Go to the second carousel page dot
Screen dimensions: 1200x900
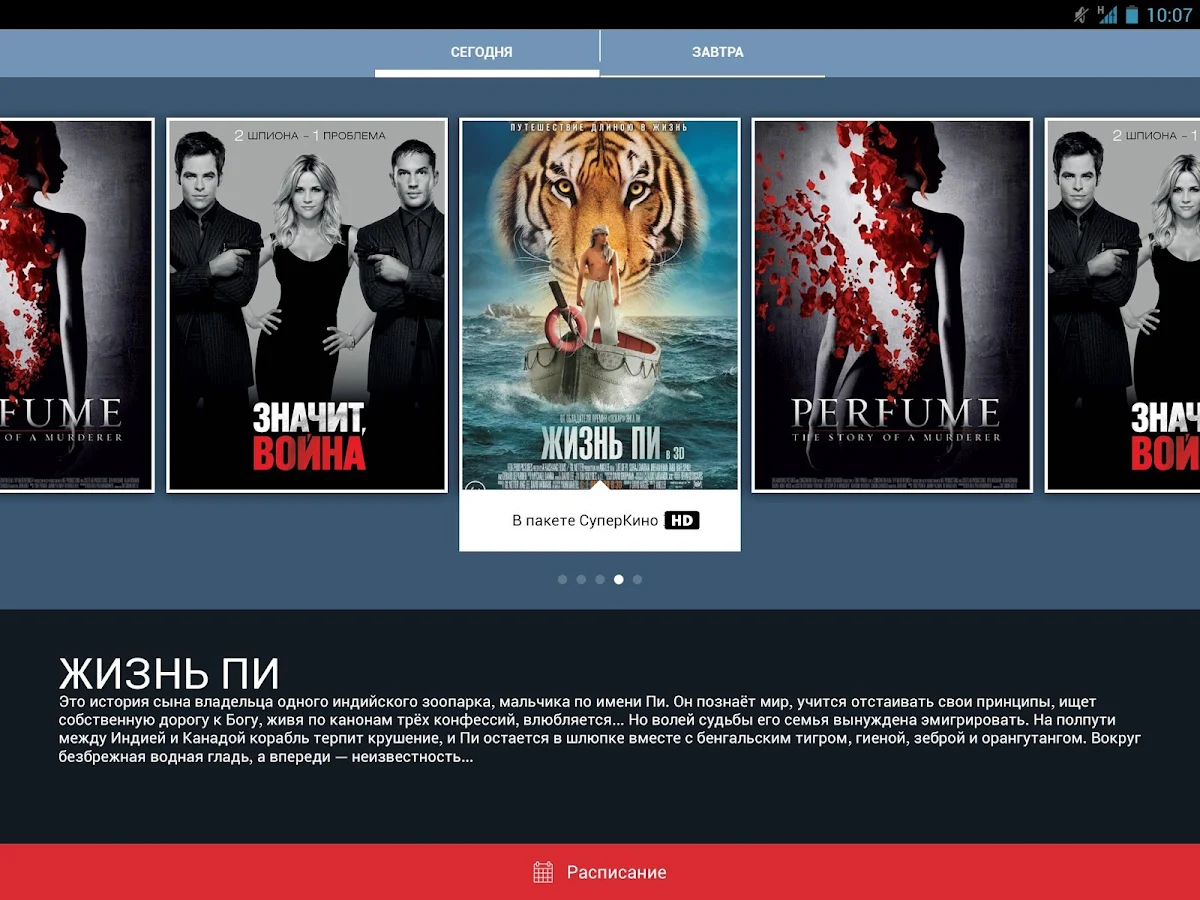tap(581, 579)
